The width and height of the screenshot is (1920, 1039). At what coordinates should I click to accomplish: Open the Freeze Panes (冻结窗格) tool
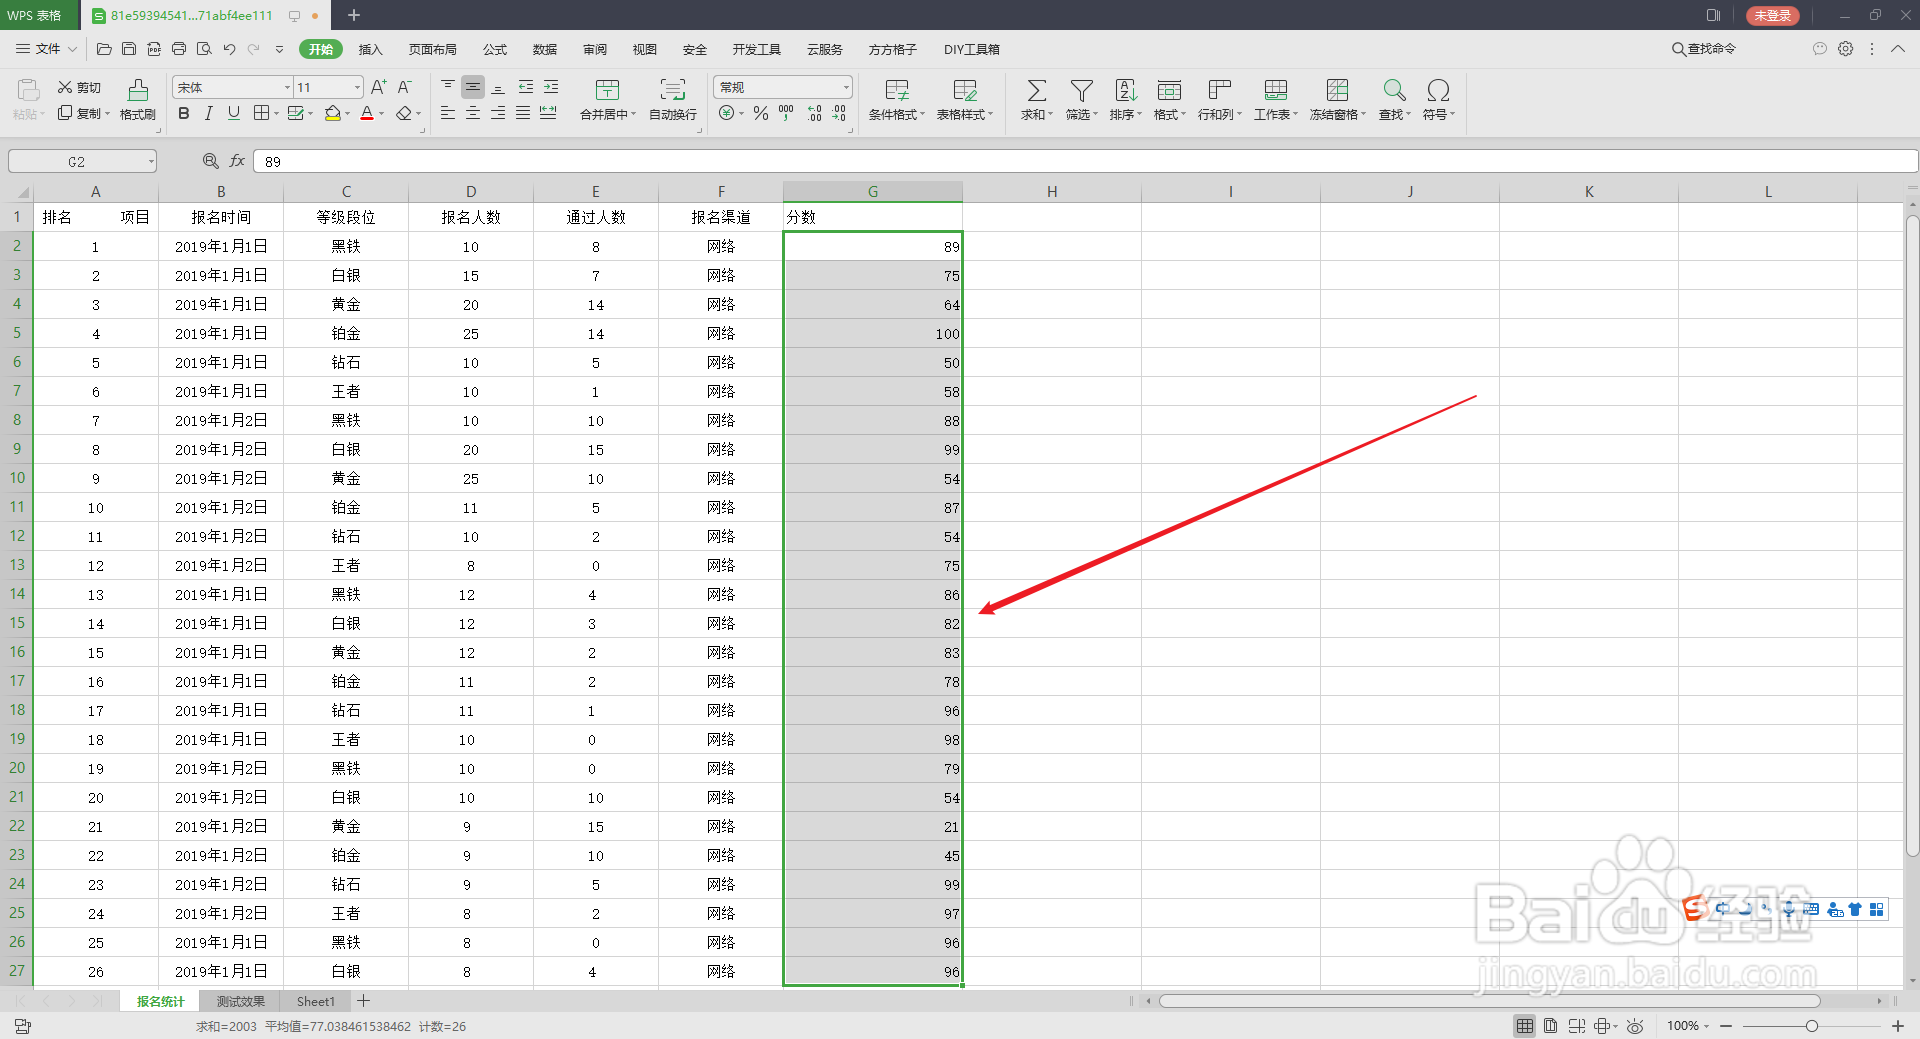click(x=1337, y=100)
